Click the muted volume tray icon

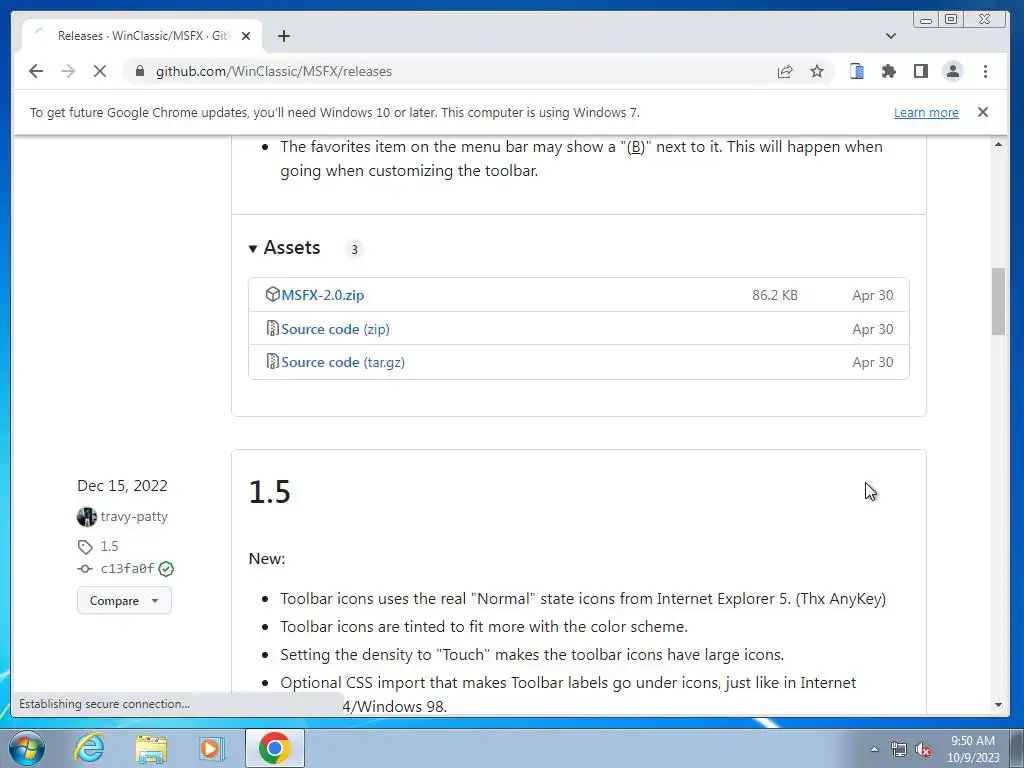coord(923,749)
